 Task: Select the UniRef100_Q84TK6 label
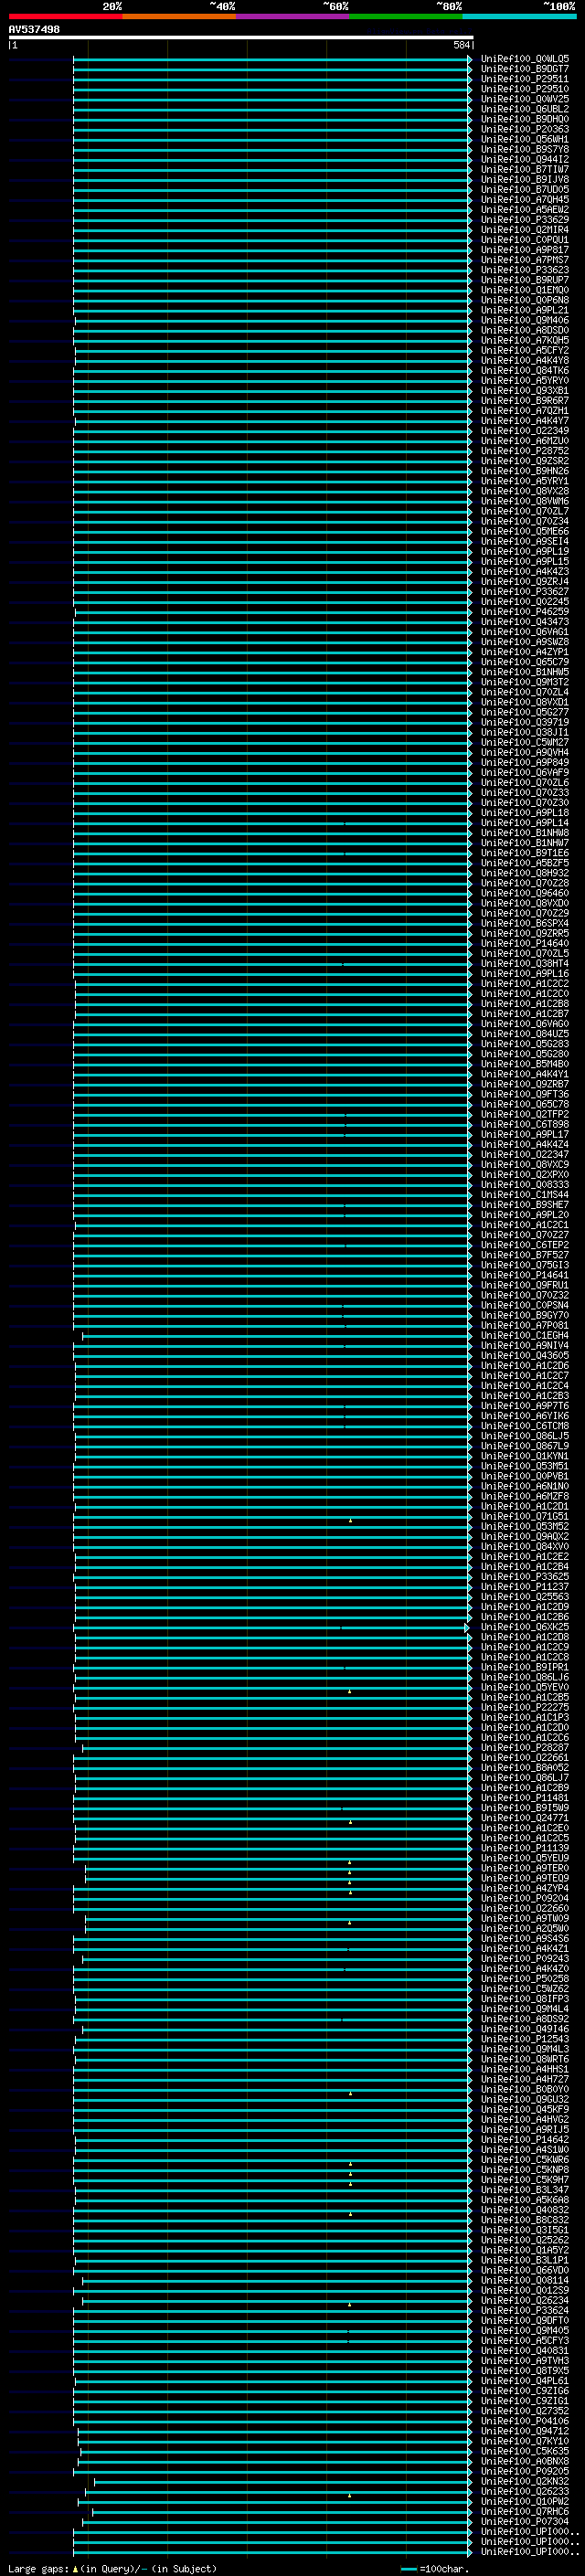pyautogui.click(x=525, y=370)
